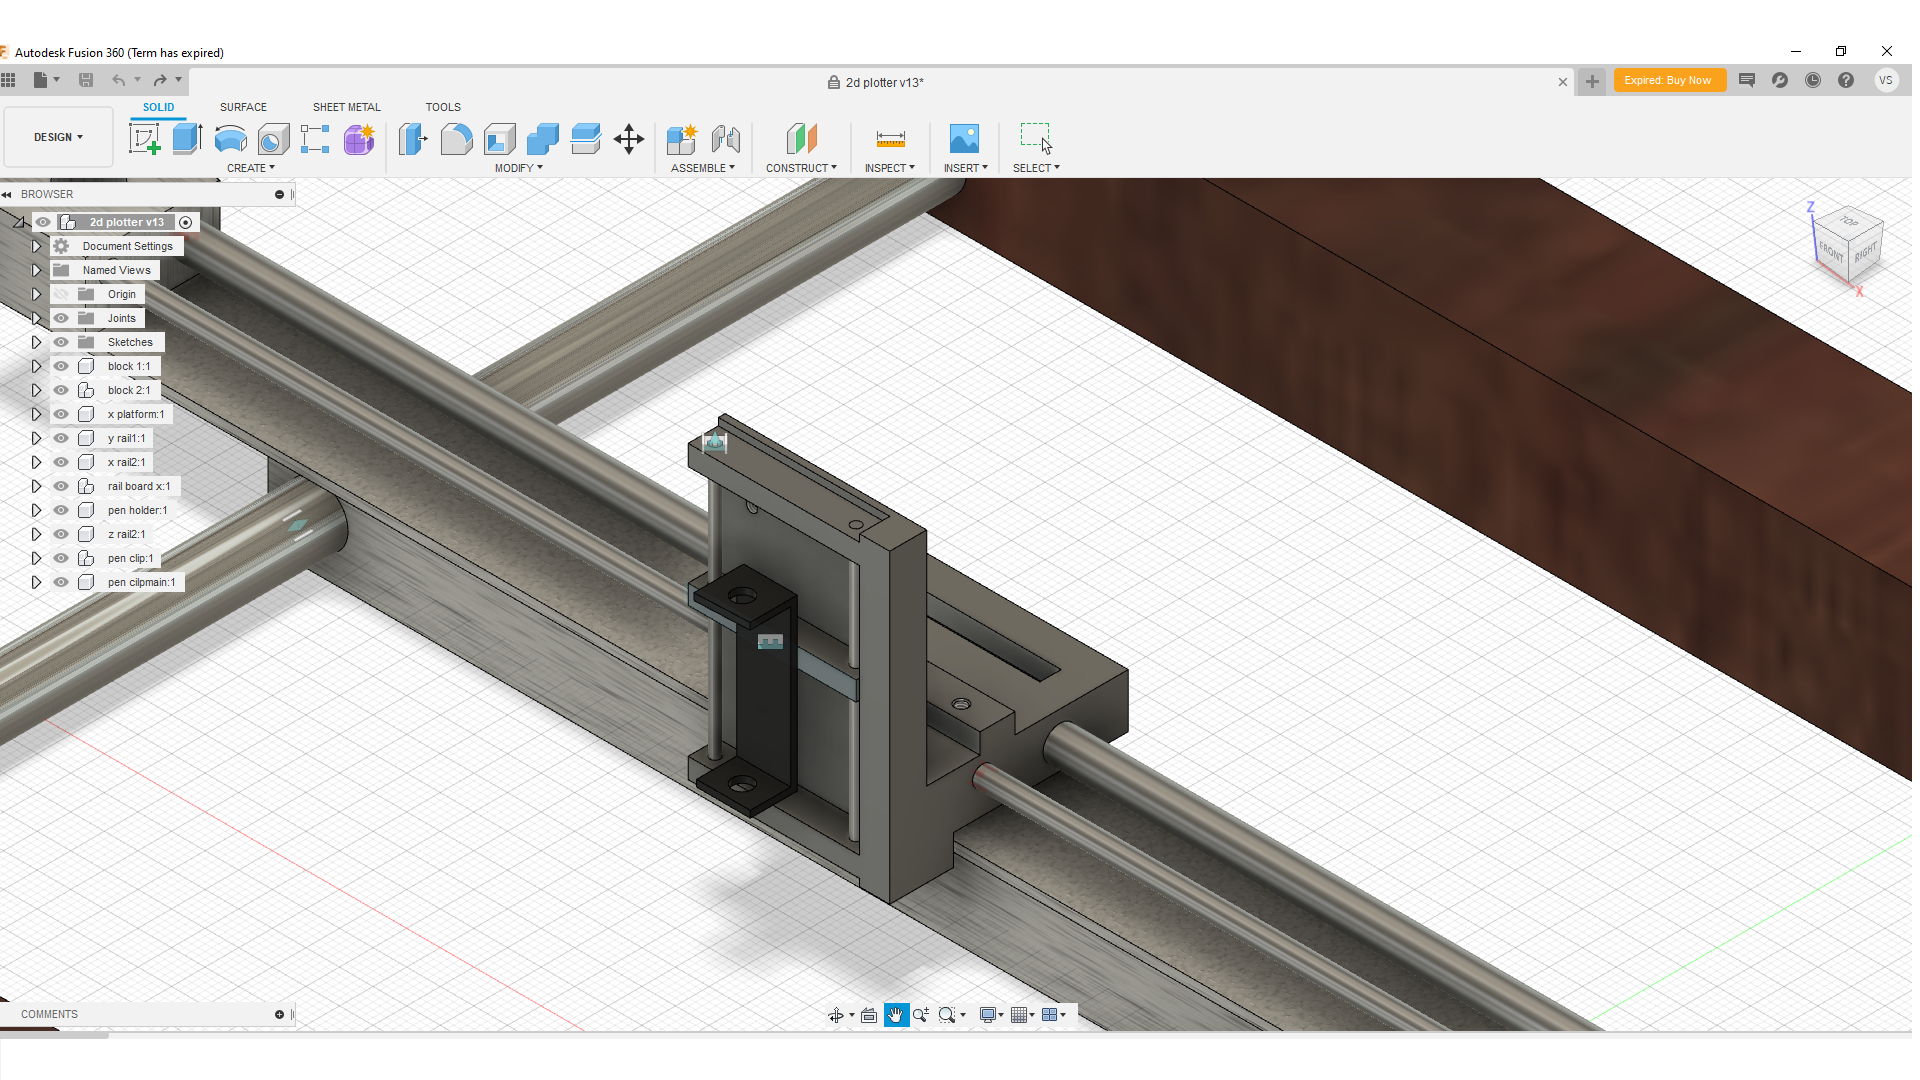Viewport: 1920px width, 1080px height.
Task: Click the Expired: Buy Now button
Action: pyautogui.click(x=1670, y=80)
